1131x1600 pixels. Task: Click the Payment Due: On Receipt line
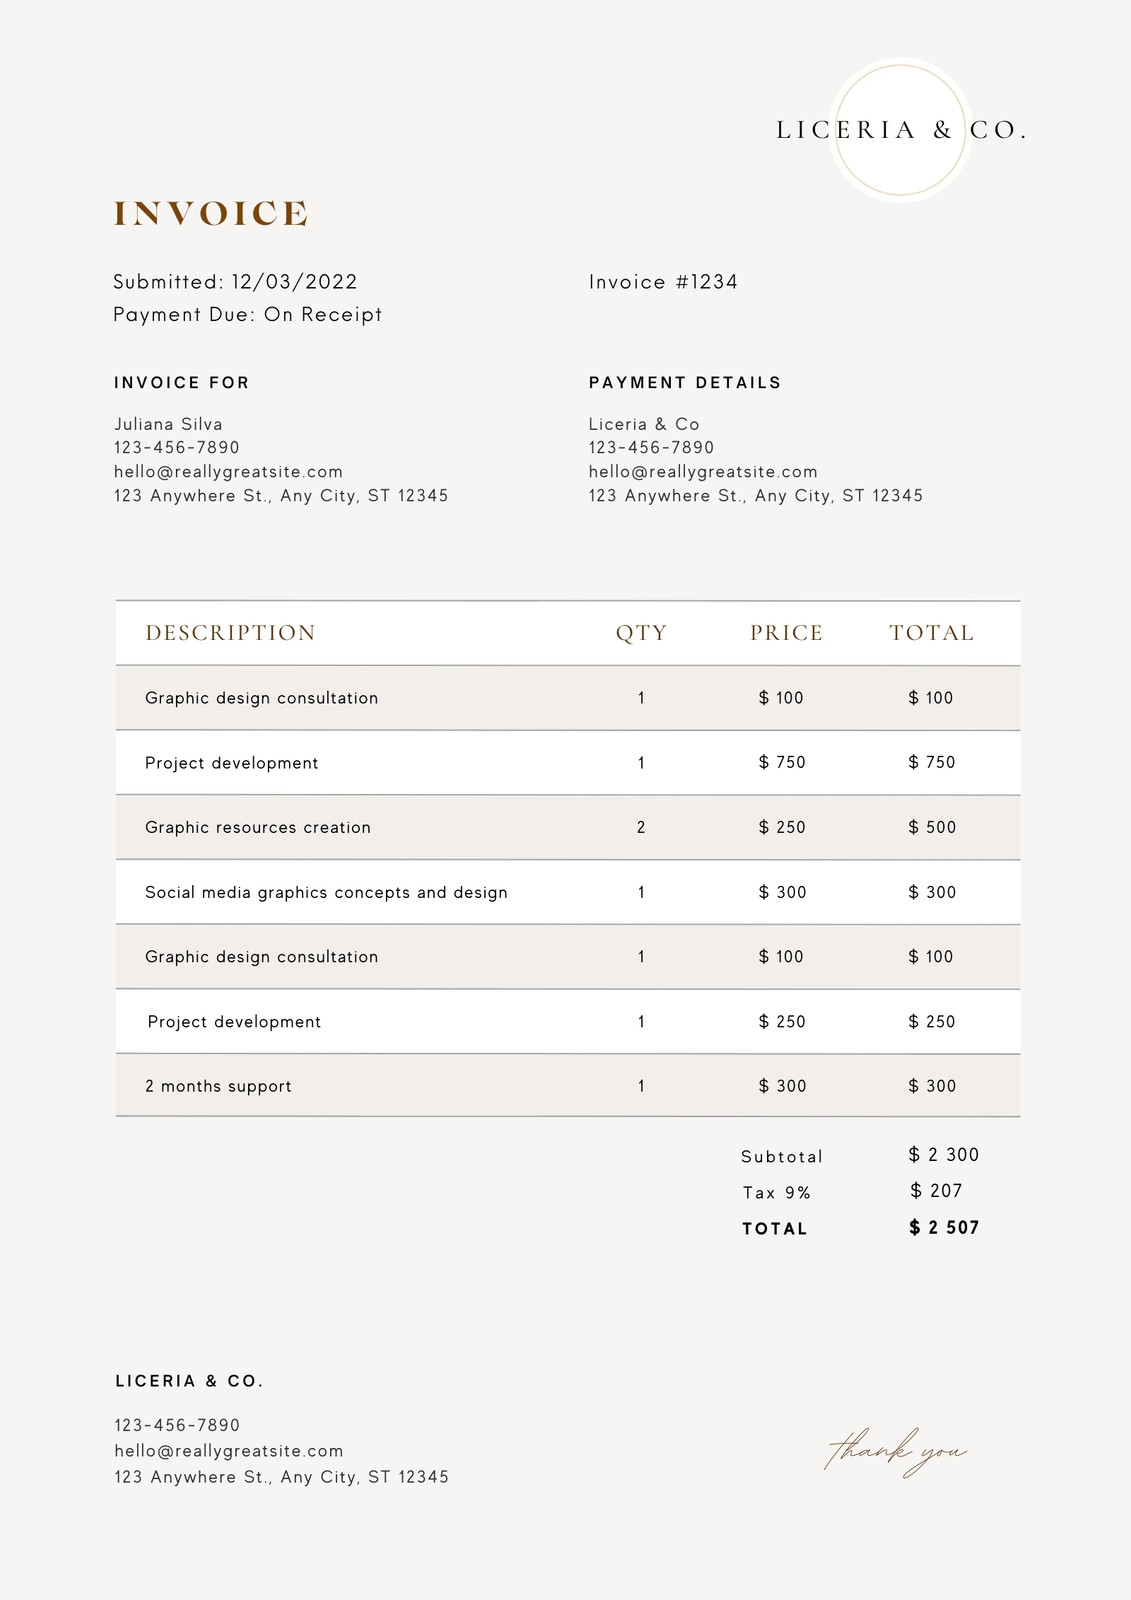click(248, 314)
